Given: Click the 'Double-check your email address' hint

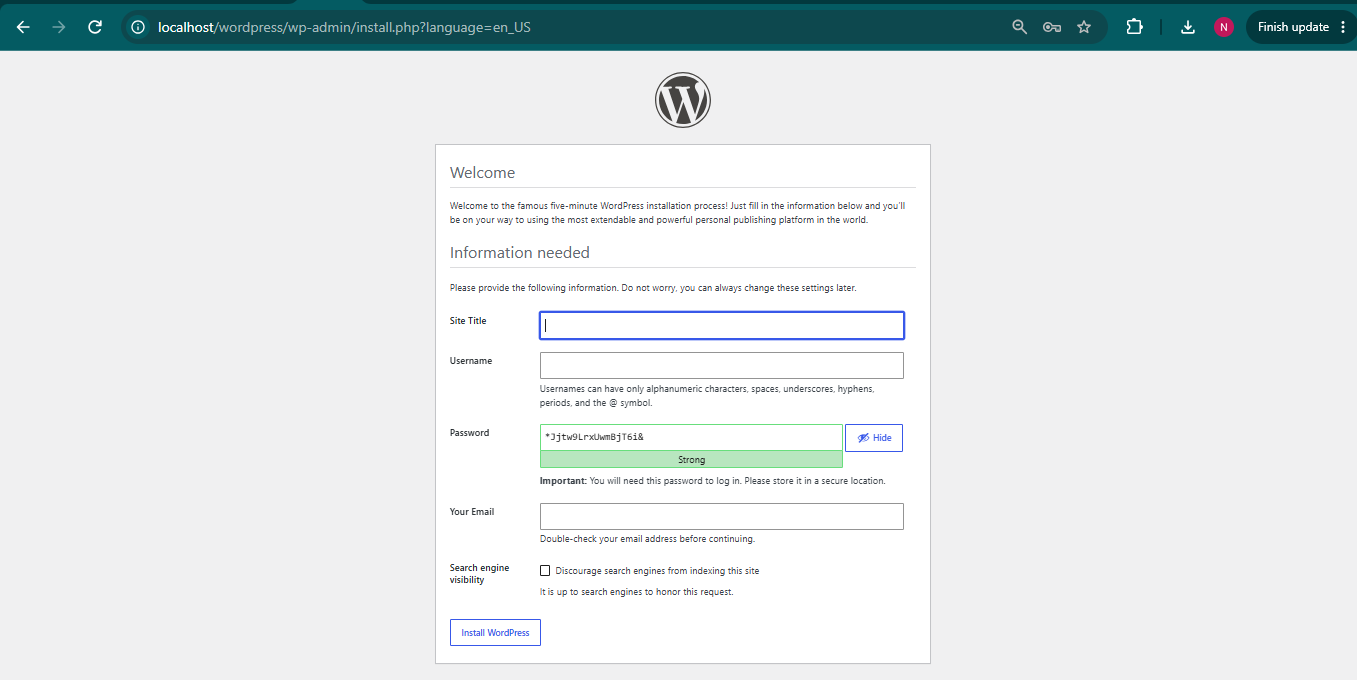Looking at the screenshot, I should coord(647,539).
